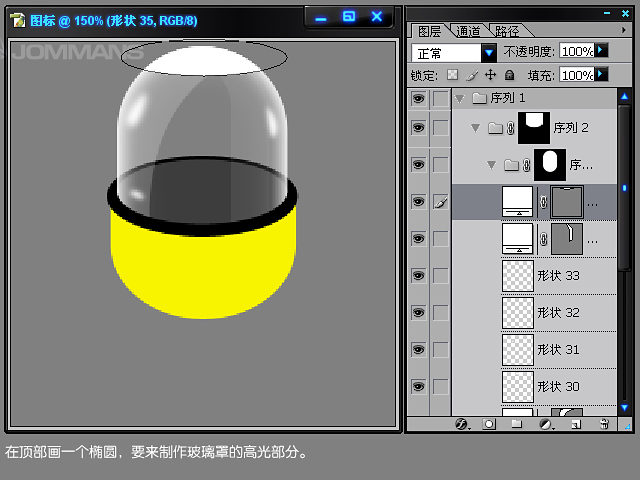
Task: Select the 形状 31 layer name
Action: pyautogui.click(x=558, y=350)
